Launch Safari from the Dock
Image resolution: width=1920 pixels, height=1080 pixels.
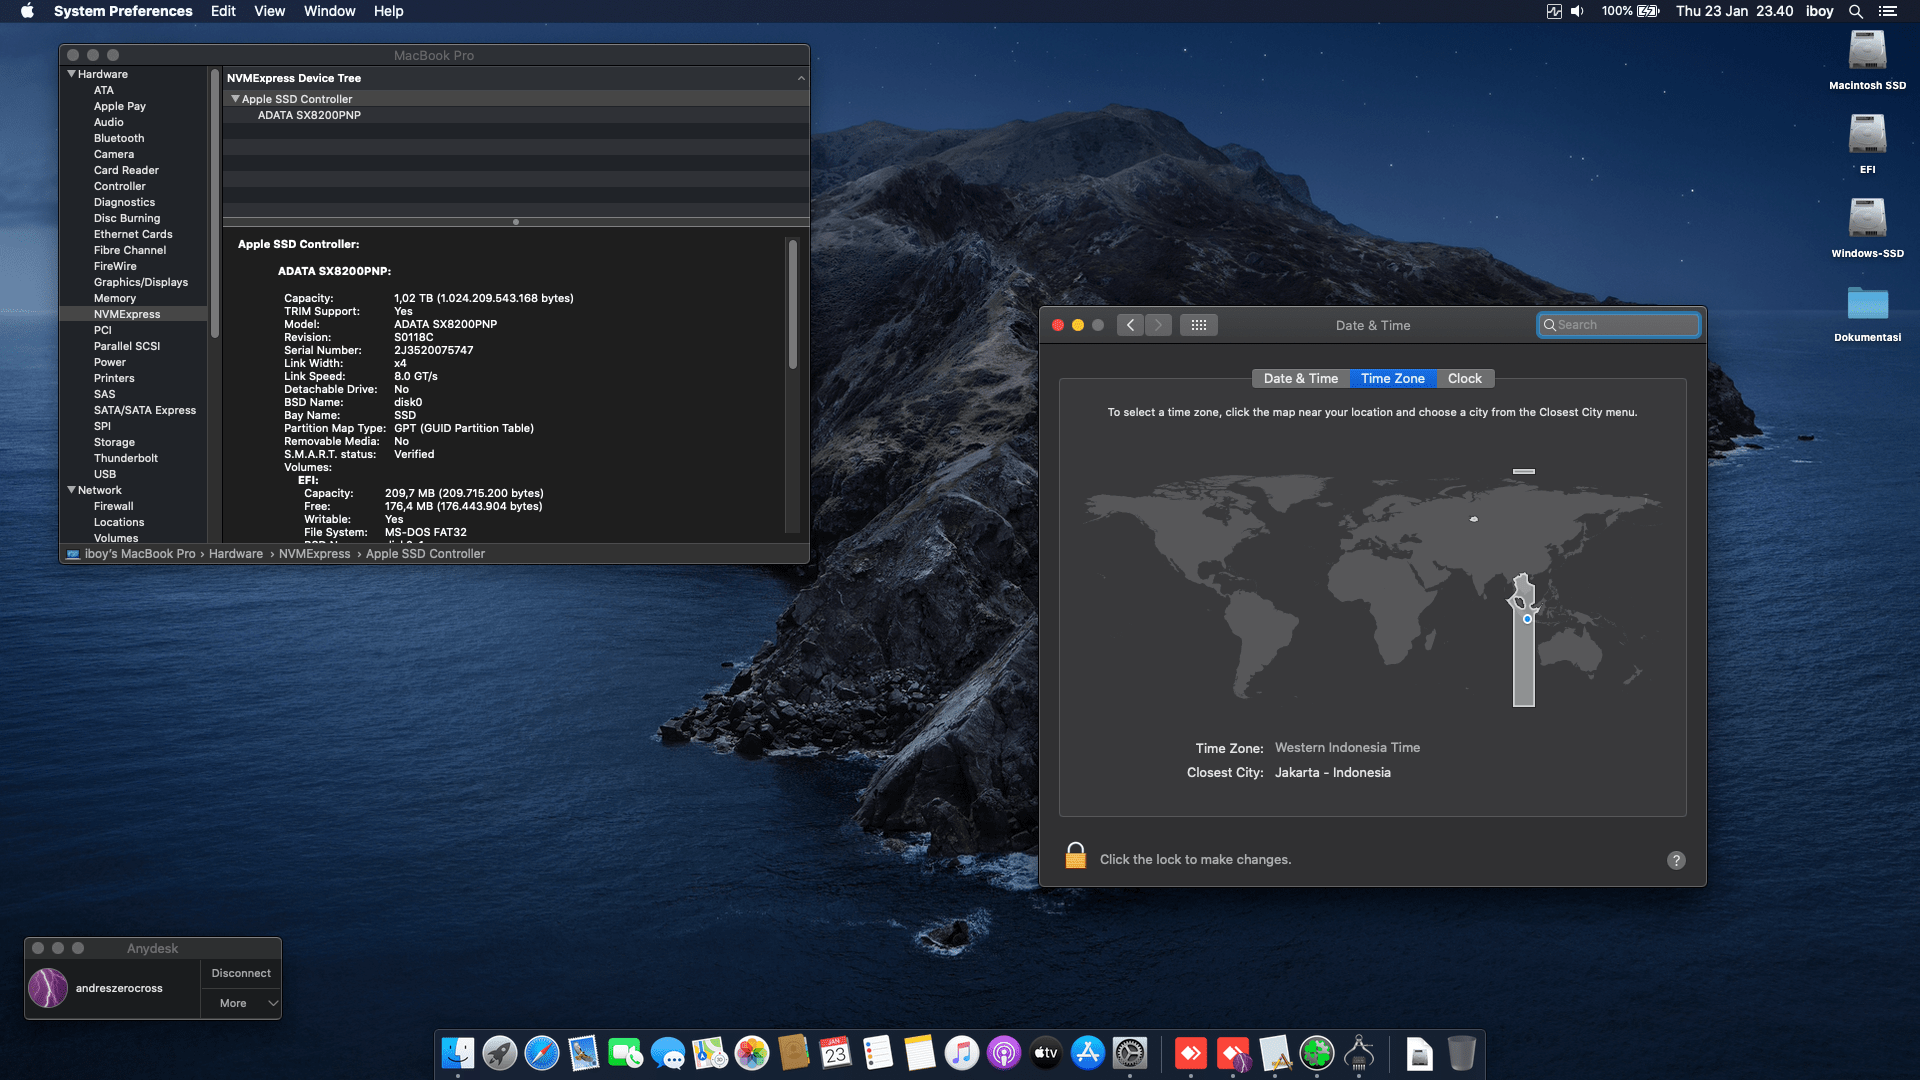click(x=542, y=1053)
